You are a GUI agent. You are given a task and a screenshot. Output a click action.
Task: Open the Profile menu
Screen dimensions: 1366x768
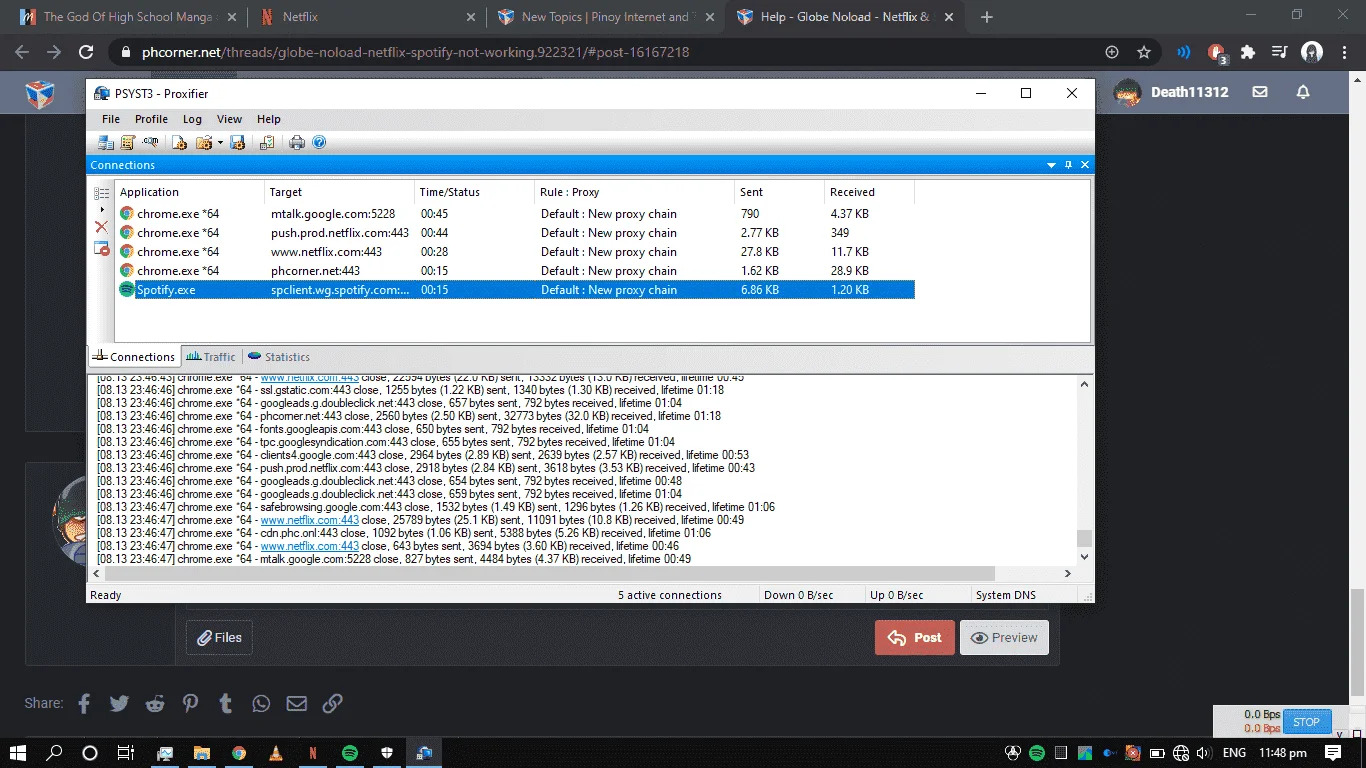pos(152,119)
